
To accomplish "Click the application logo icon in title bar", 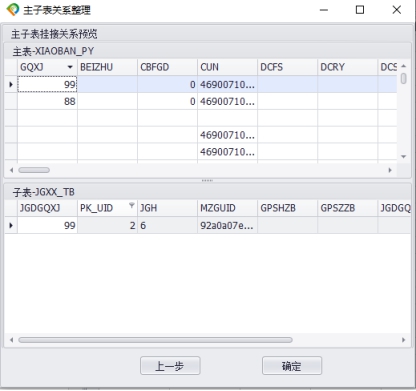I will tap(13, 10).
